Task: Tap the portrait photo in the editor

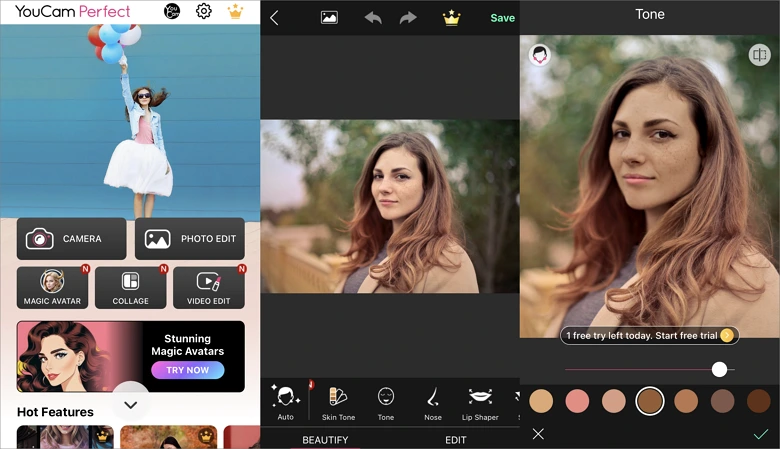Action: (x=390, y=206)
